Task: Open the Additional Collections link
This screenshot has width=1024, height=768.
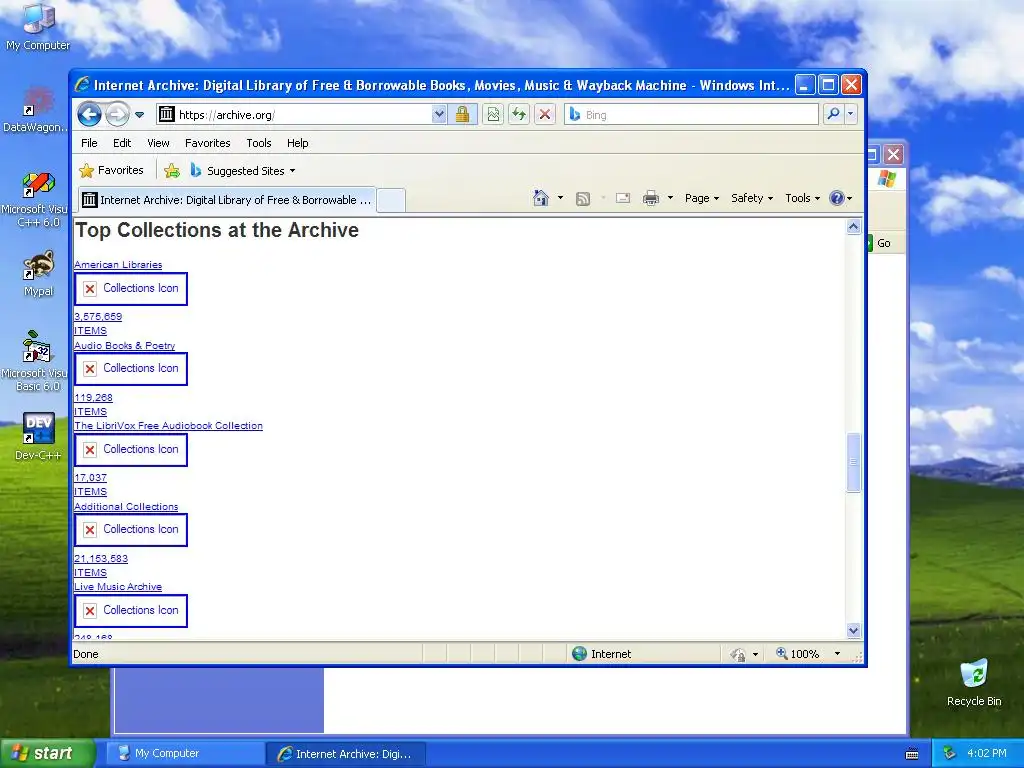Action: click(x=126, y=507)
